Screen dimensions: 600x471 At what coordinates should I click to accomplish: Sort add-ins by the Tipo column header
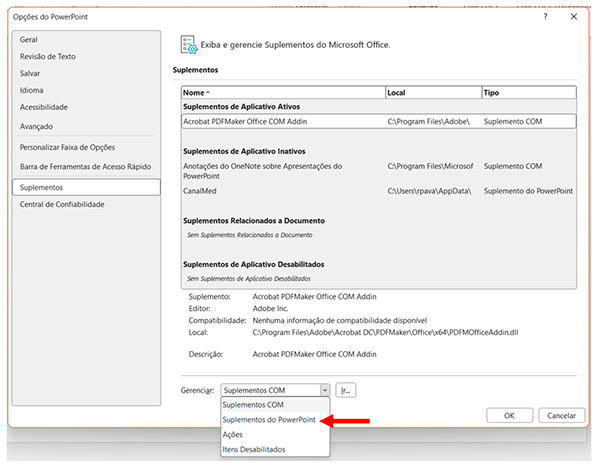point(529,93)
